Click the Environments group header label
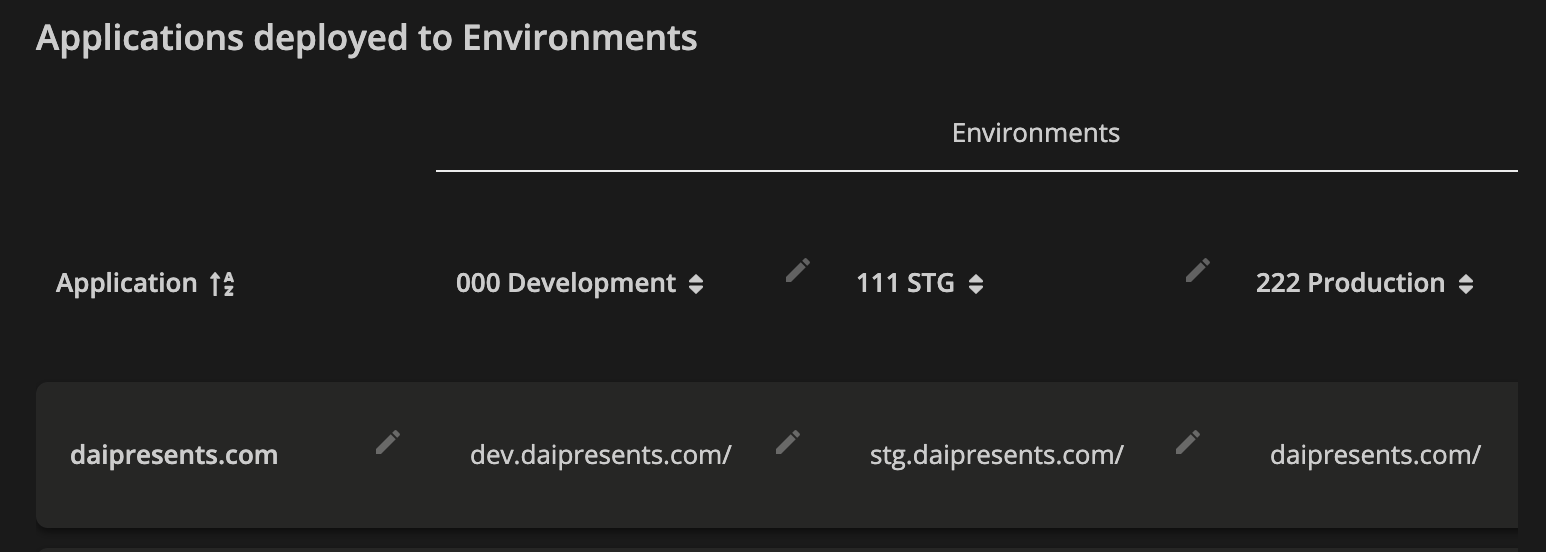The image size is (1546, 552). (x=1036, y=133)
